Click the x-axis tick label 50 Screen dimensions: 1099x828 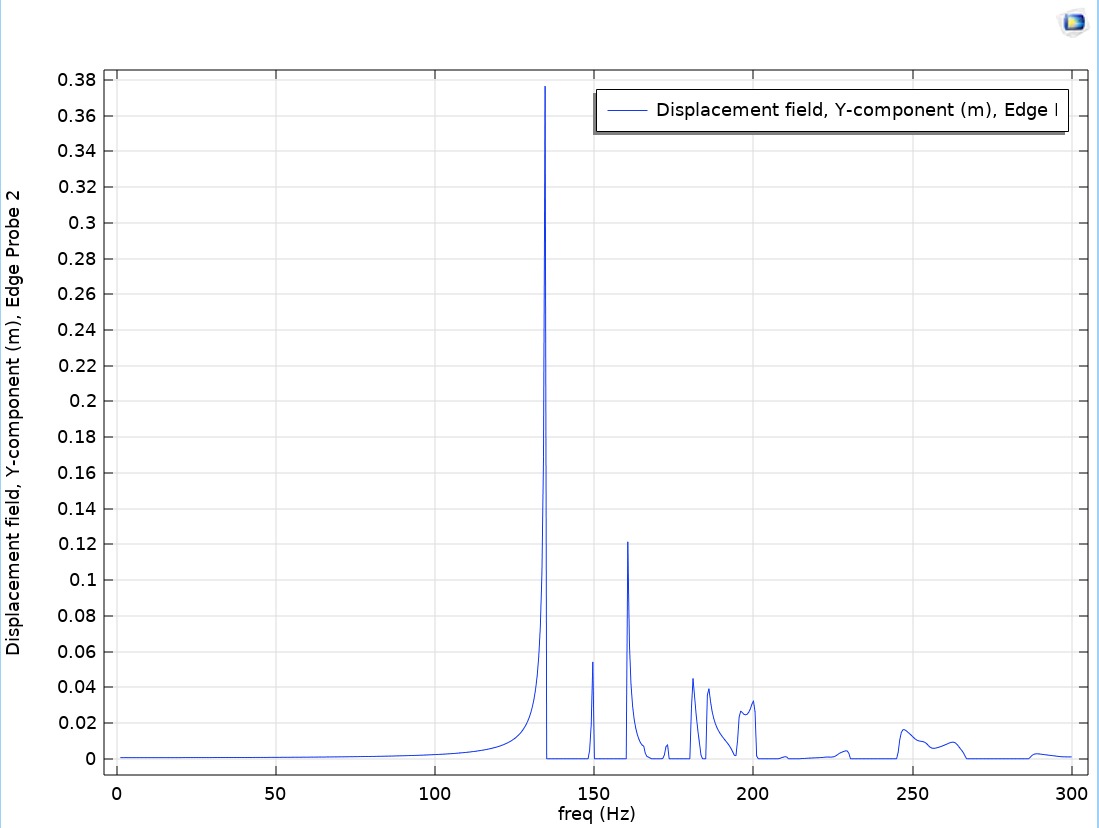coord(275,794)
